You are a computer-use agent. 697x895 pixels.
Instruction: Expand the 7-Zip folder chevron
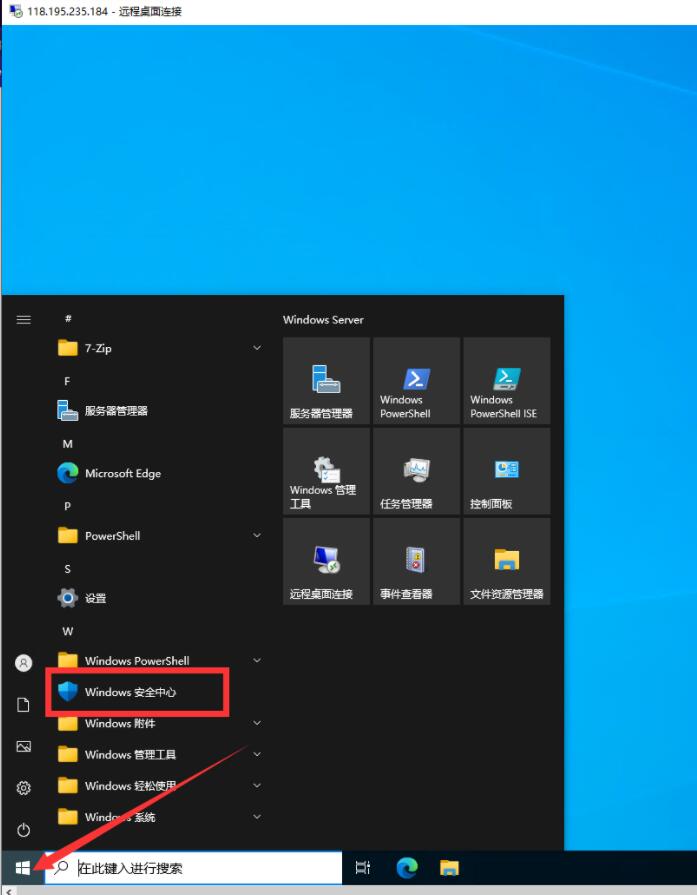257,348
